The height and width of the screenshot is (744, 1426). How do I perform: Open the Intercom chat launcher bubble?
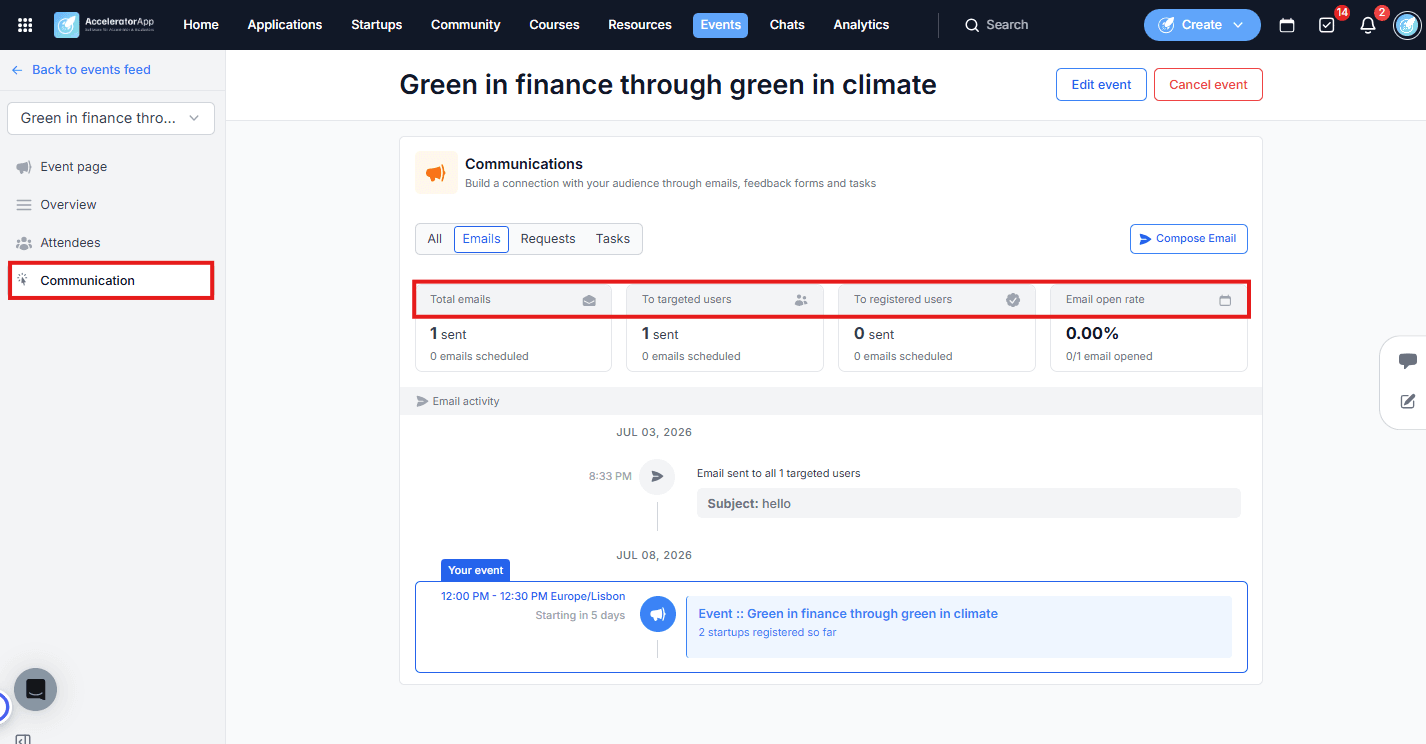[35, 690]
